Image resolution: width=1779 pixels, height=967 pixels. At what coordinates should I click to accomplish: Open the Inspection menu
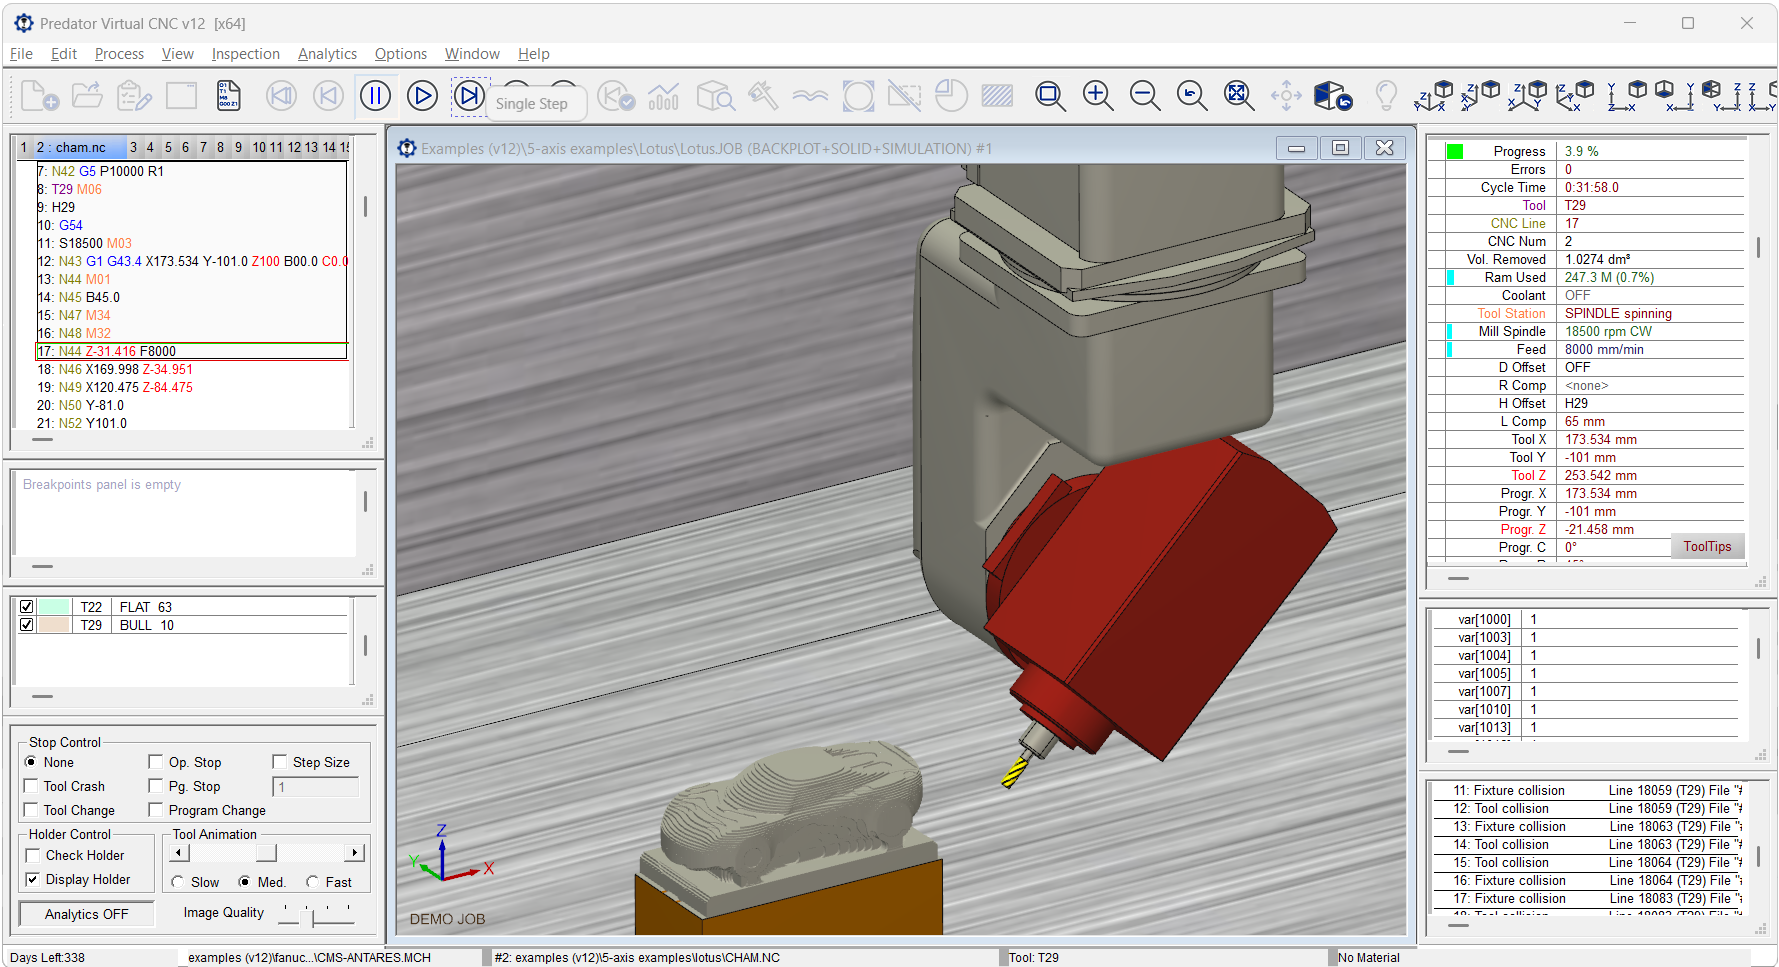click(245, 54)
